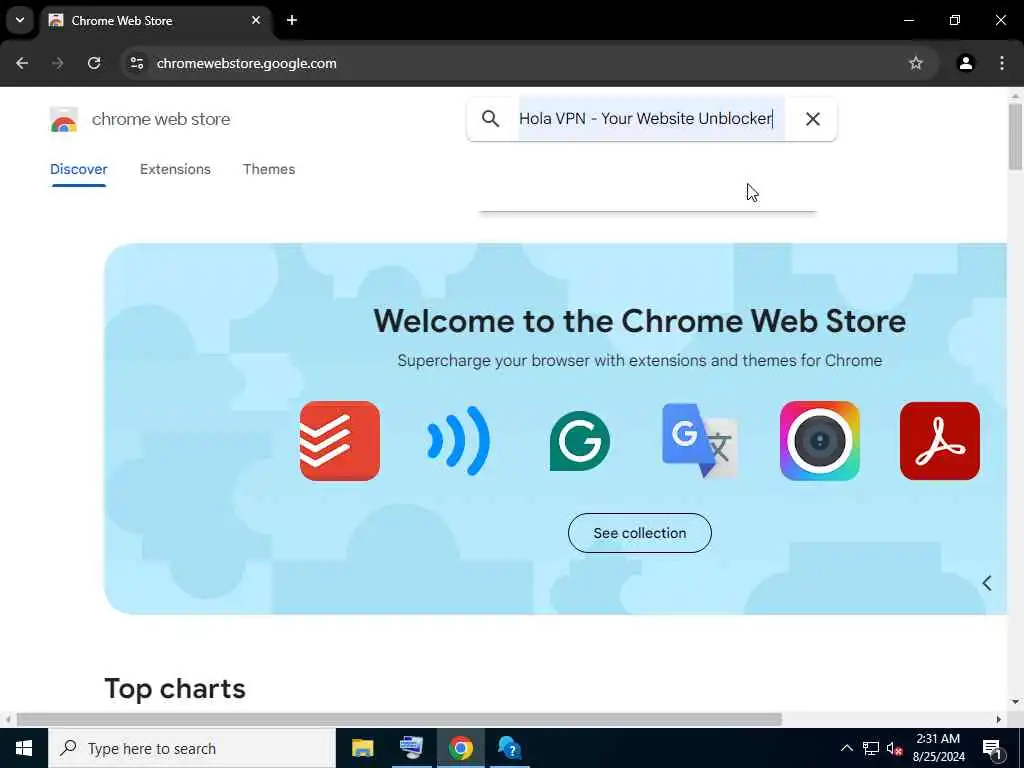Click the horizontal scrollbar thumb
Image resolution: width=1024 pixels, height=768 pixels.
(399, 720)
